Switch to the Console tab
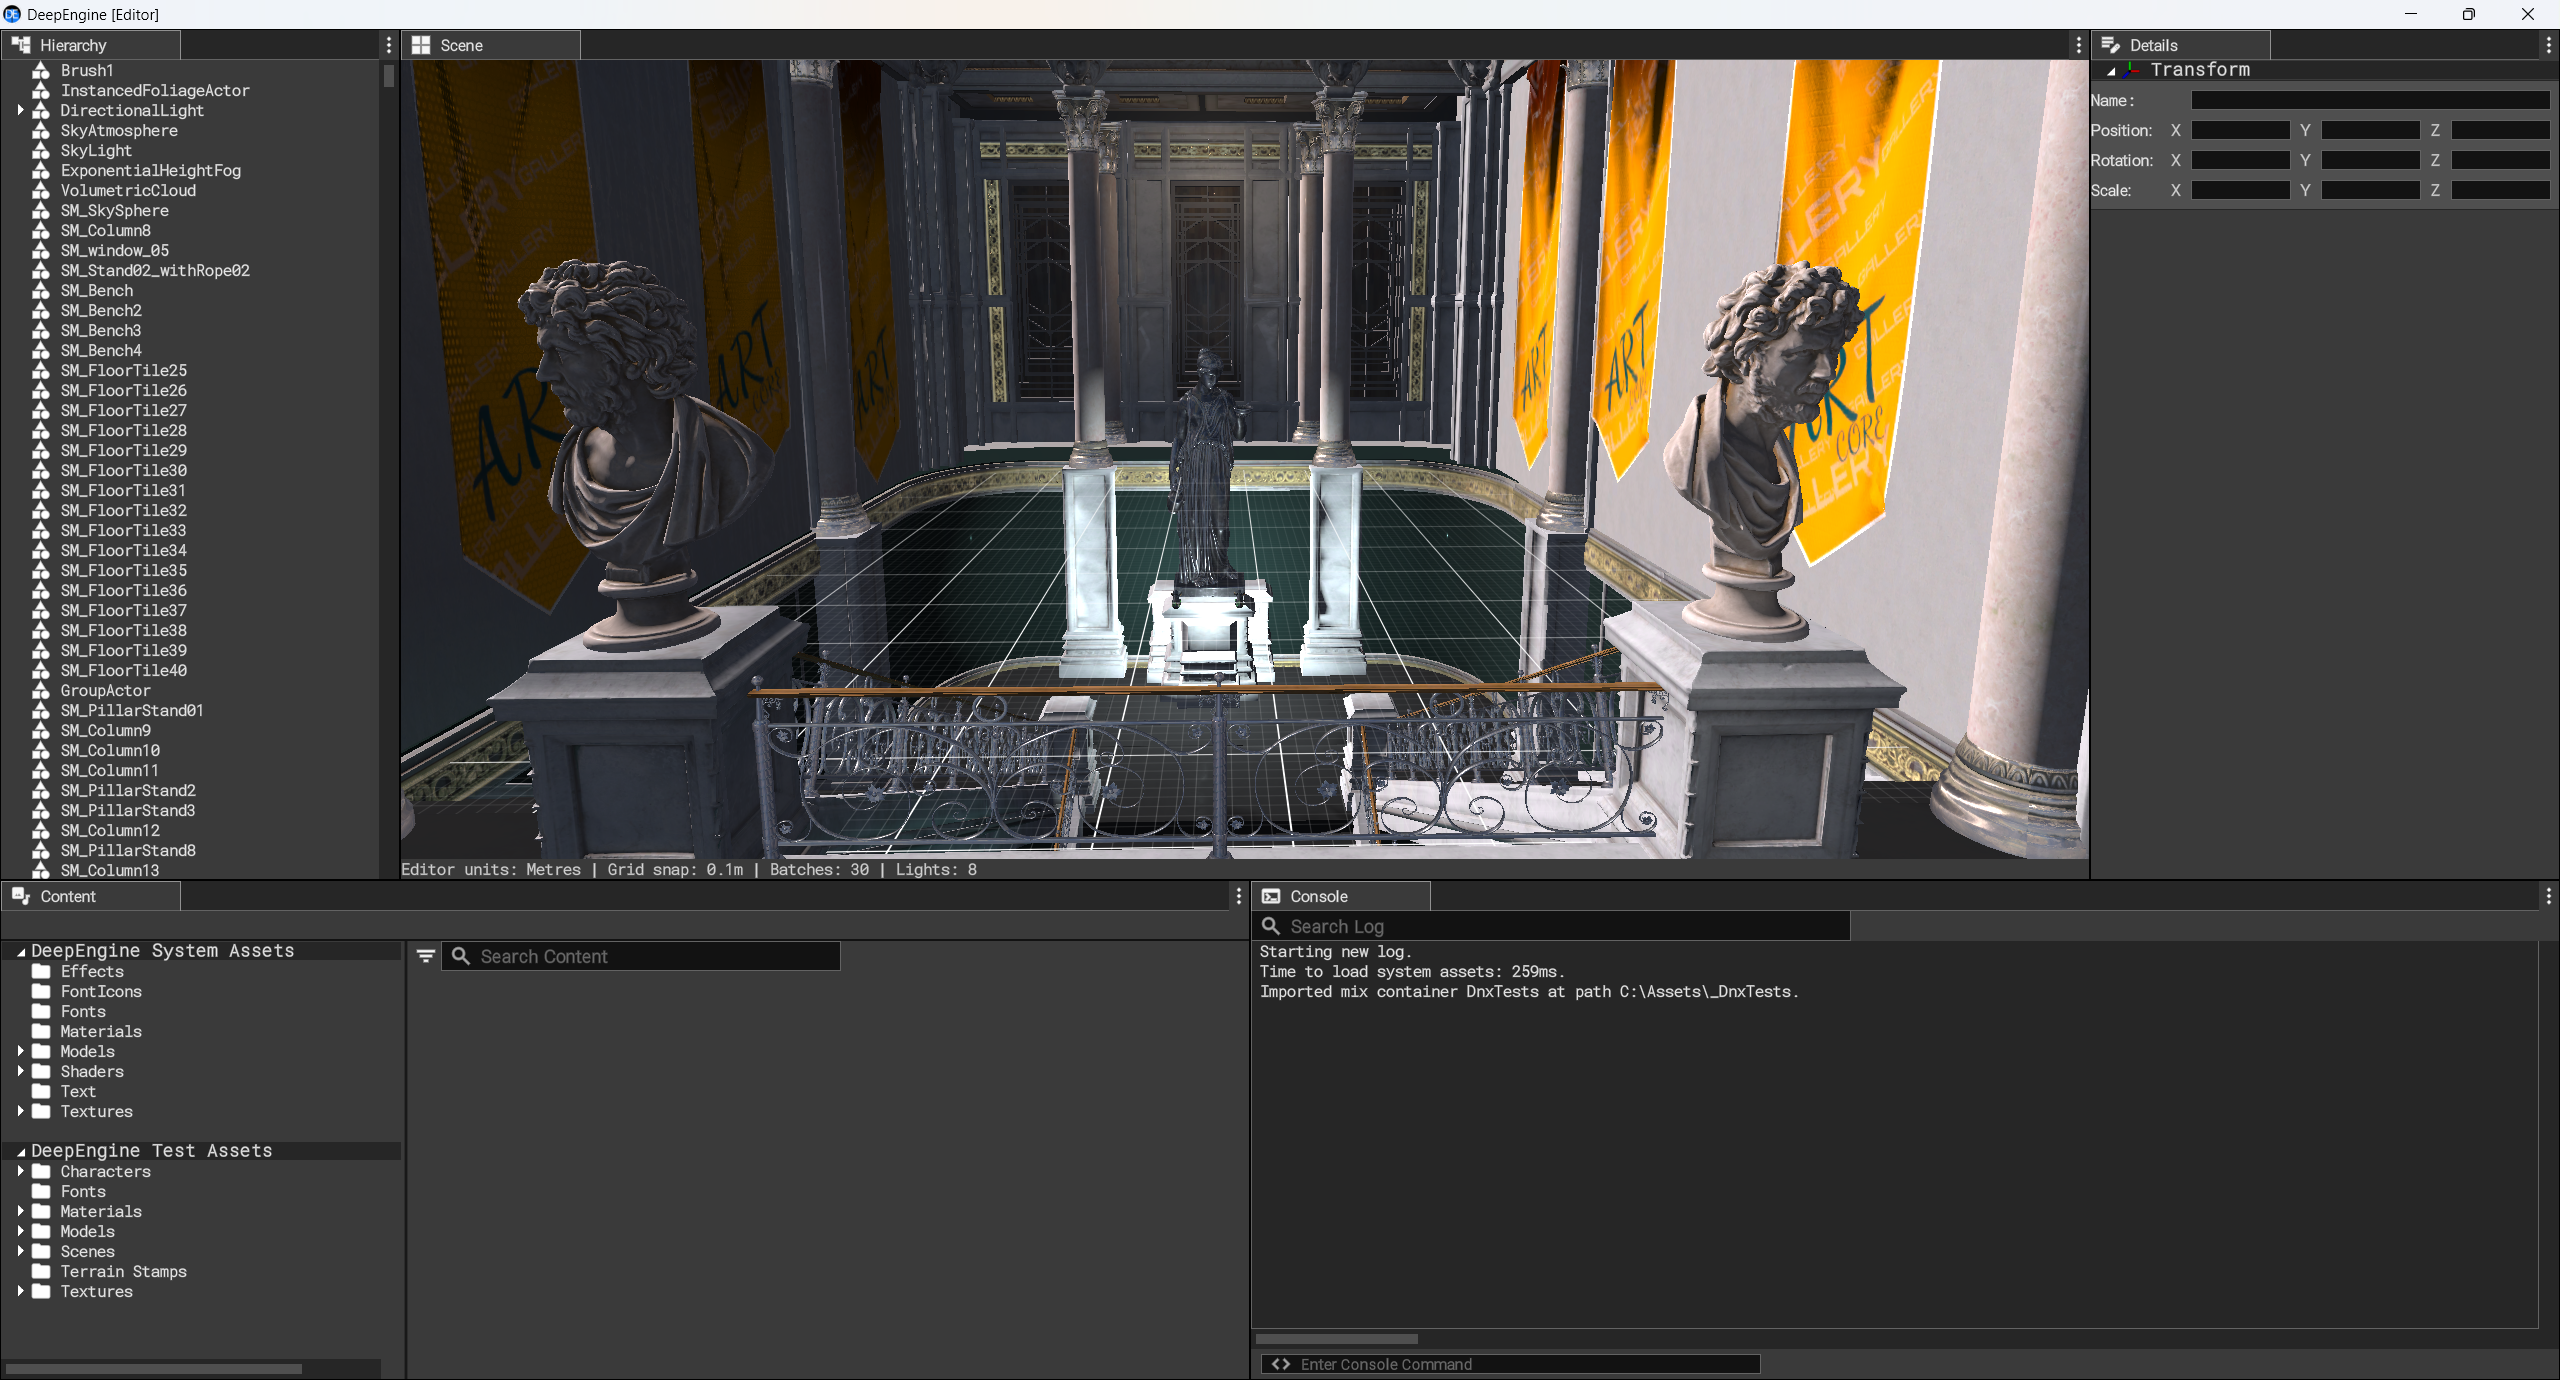Viewport: 2560px width, 1380px height. pyautogui.click(x=1341, y=896)
